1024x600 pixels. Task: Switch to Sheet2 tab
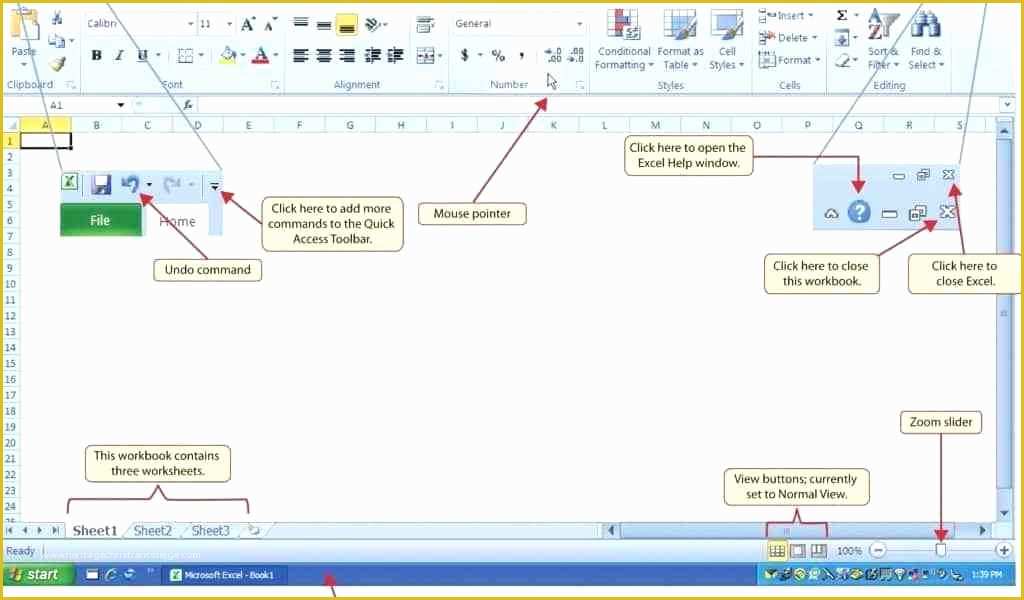pos(152,531)
